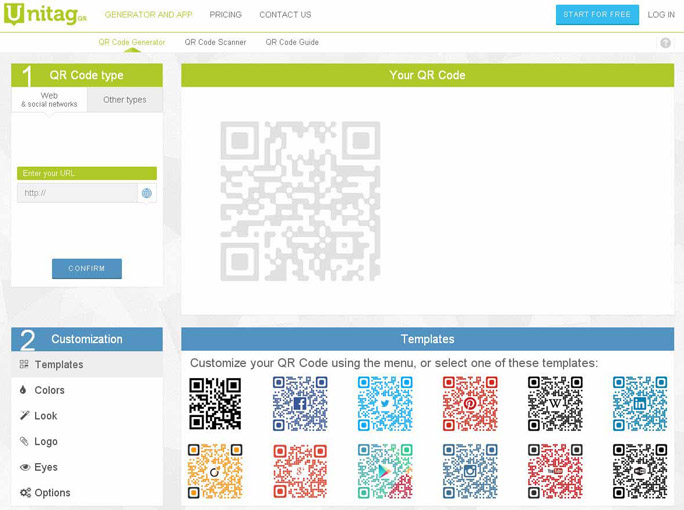Open the Options customization section
This screenshot has height=510, width=684.
[x=87, y=493]
